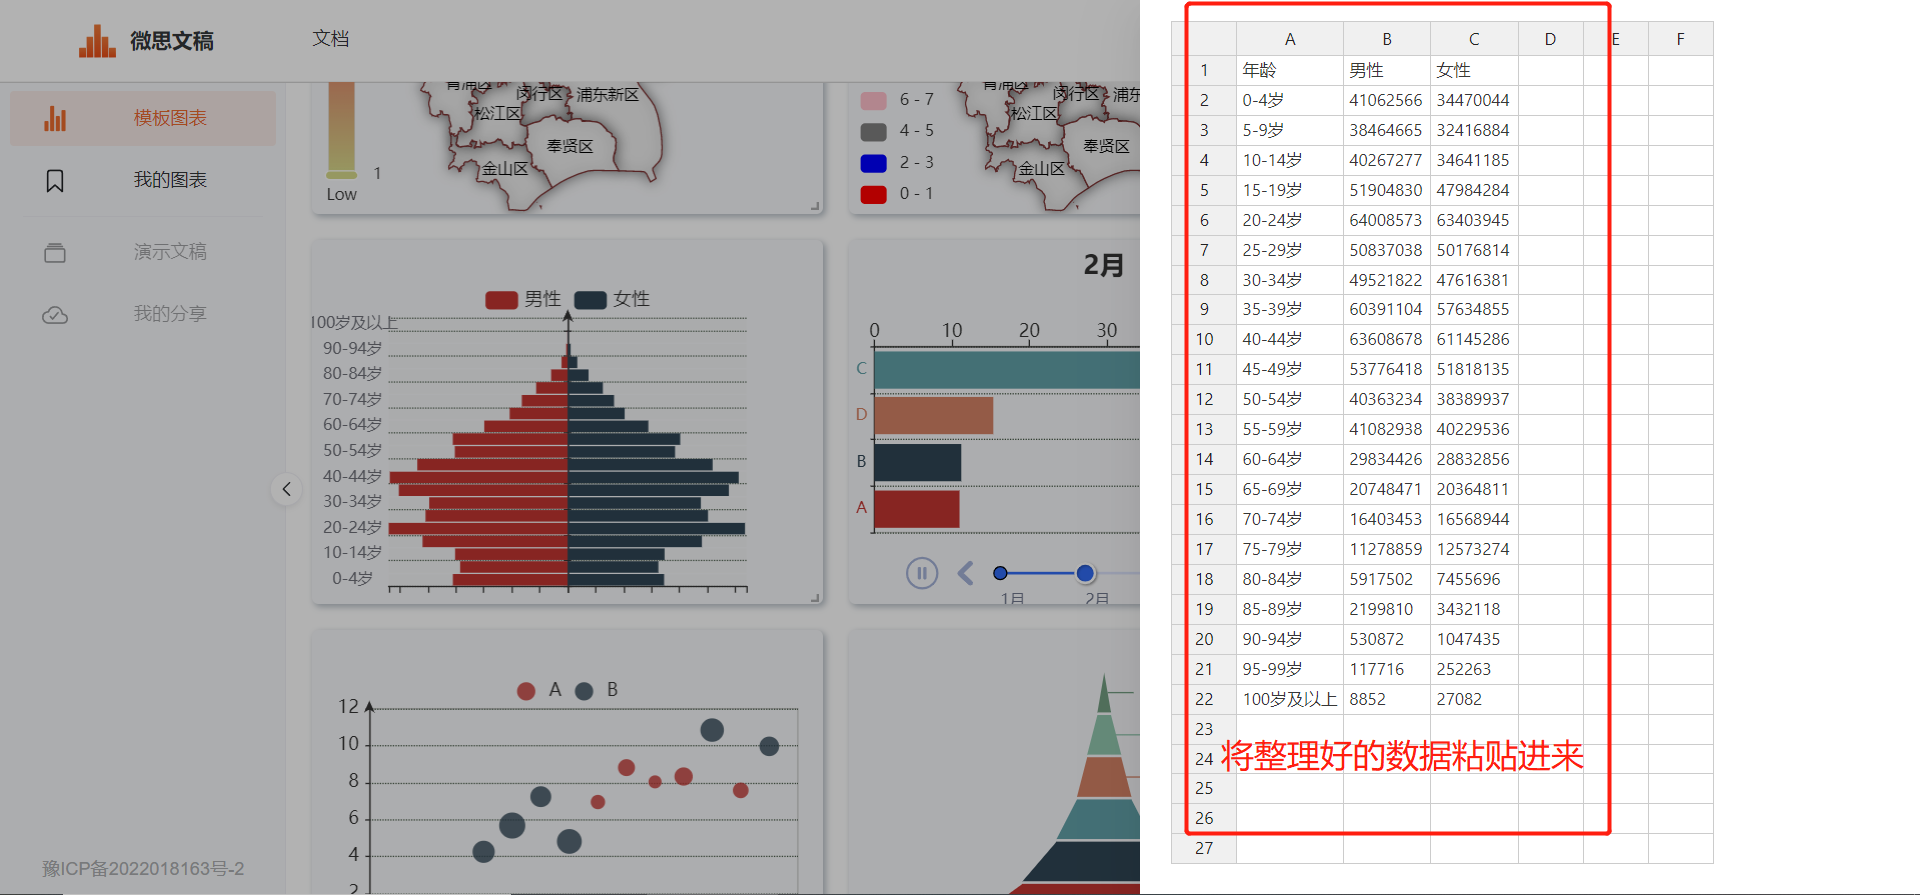Click the 6 - 7 map legend swatch
Image resolution: width=1920 pixels, height=895 pixels.
pos(874,100)
